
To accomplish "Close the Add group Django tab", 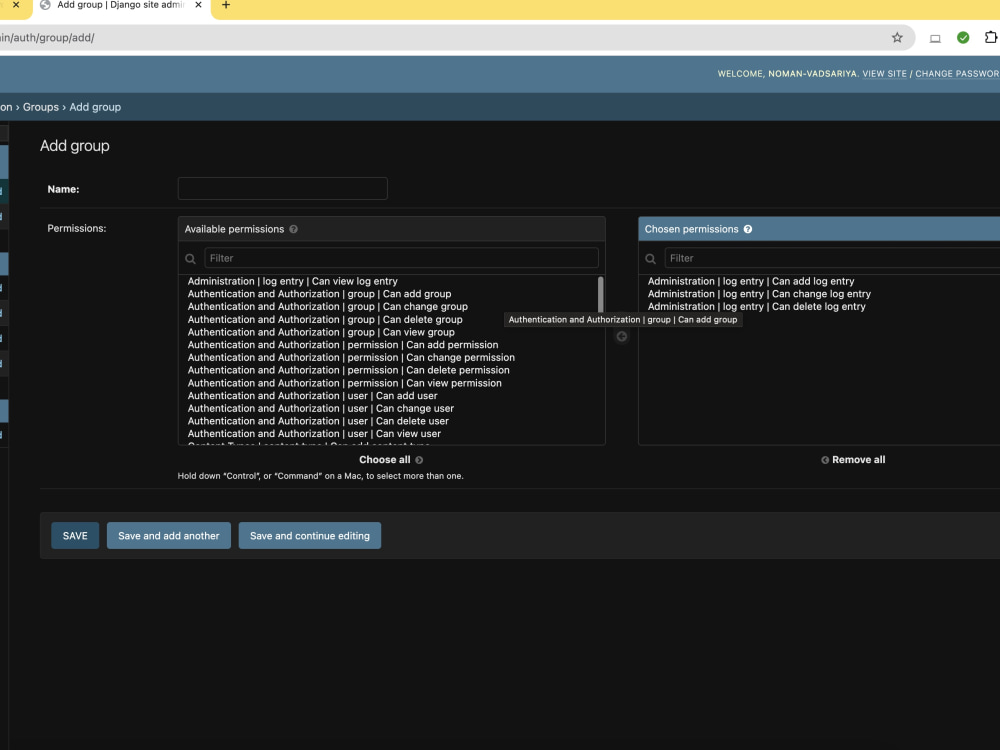I will click(x=198, y=5).
